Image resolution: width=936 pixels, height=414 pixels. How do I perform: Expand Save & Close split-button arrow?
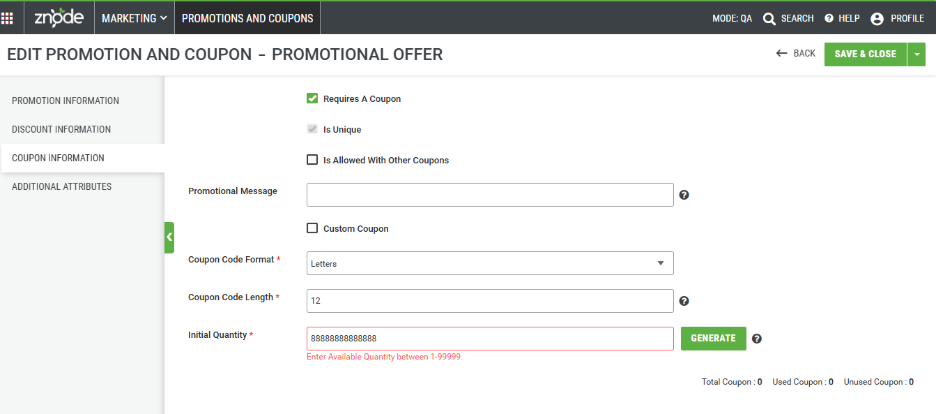pos(916,54)
